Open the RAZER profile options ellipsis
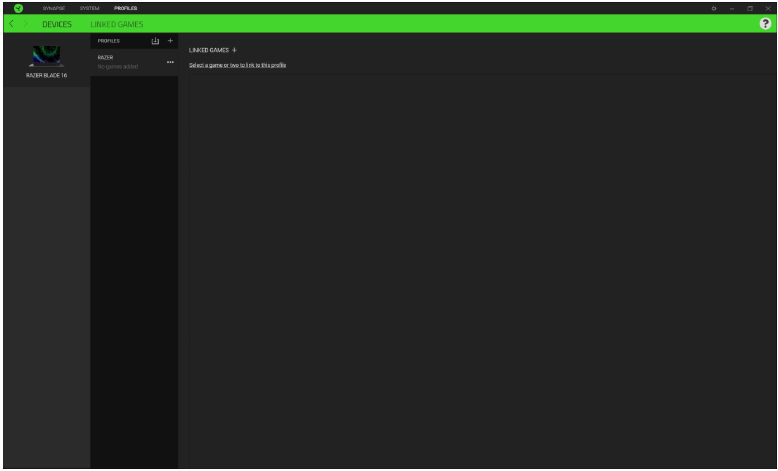 [x=170, y=62]
